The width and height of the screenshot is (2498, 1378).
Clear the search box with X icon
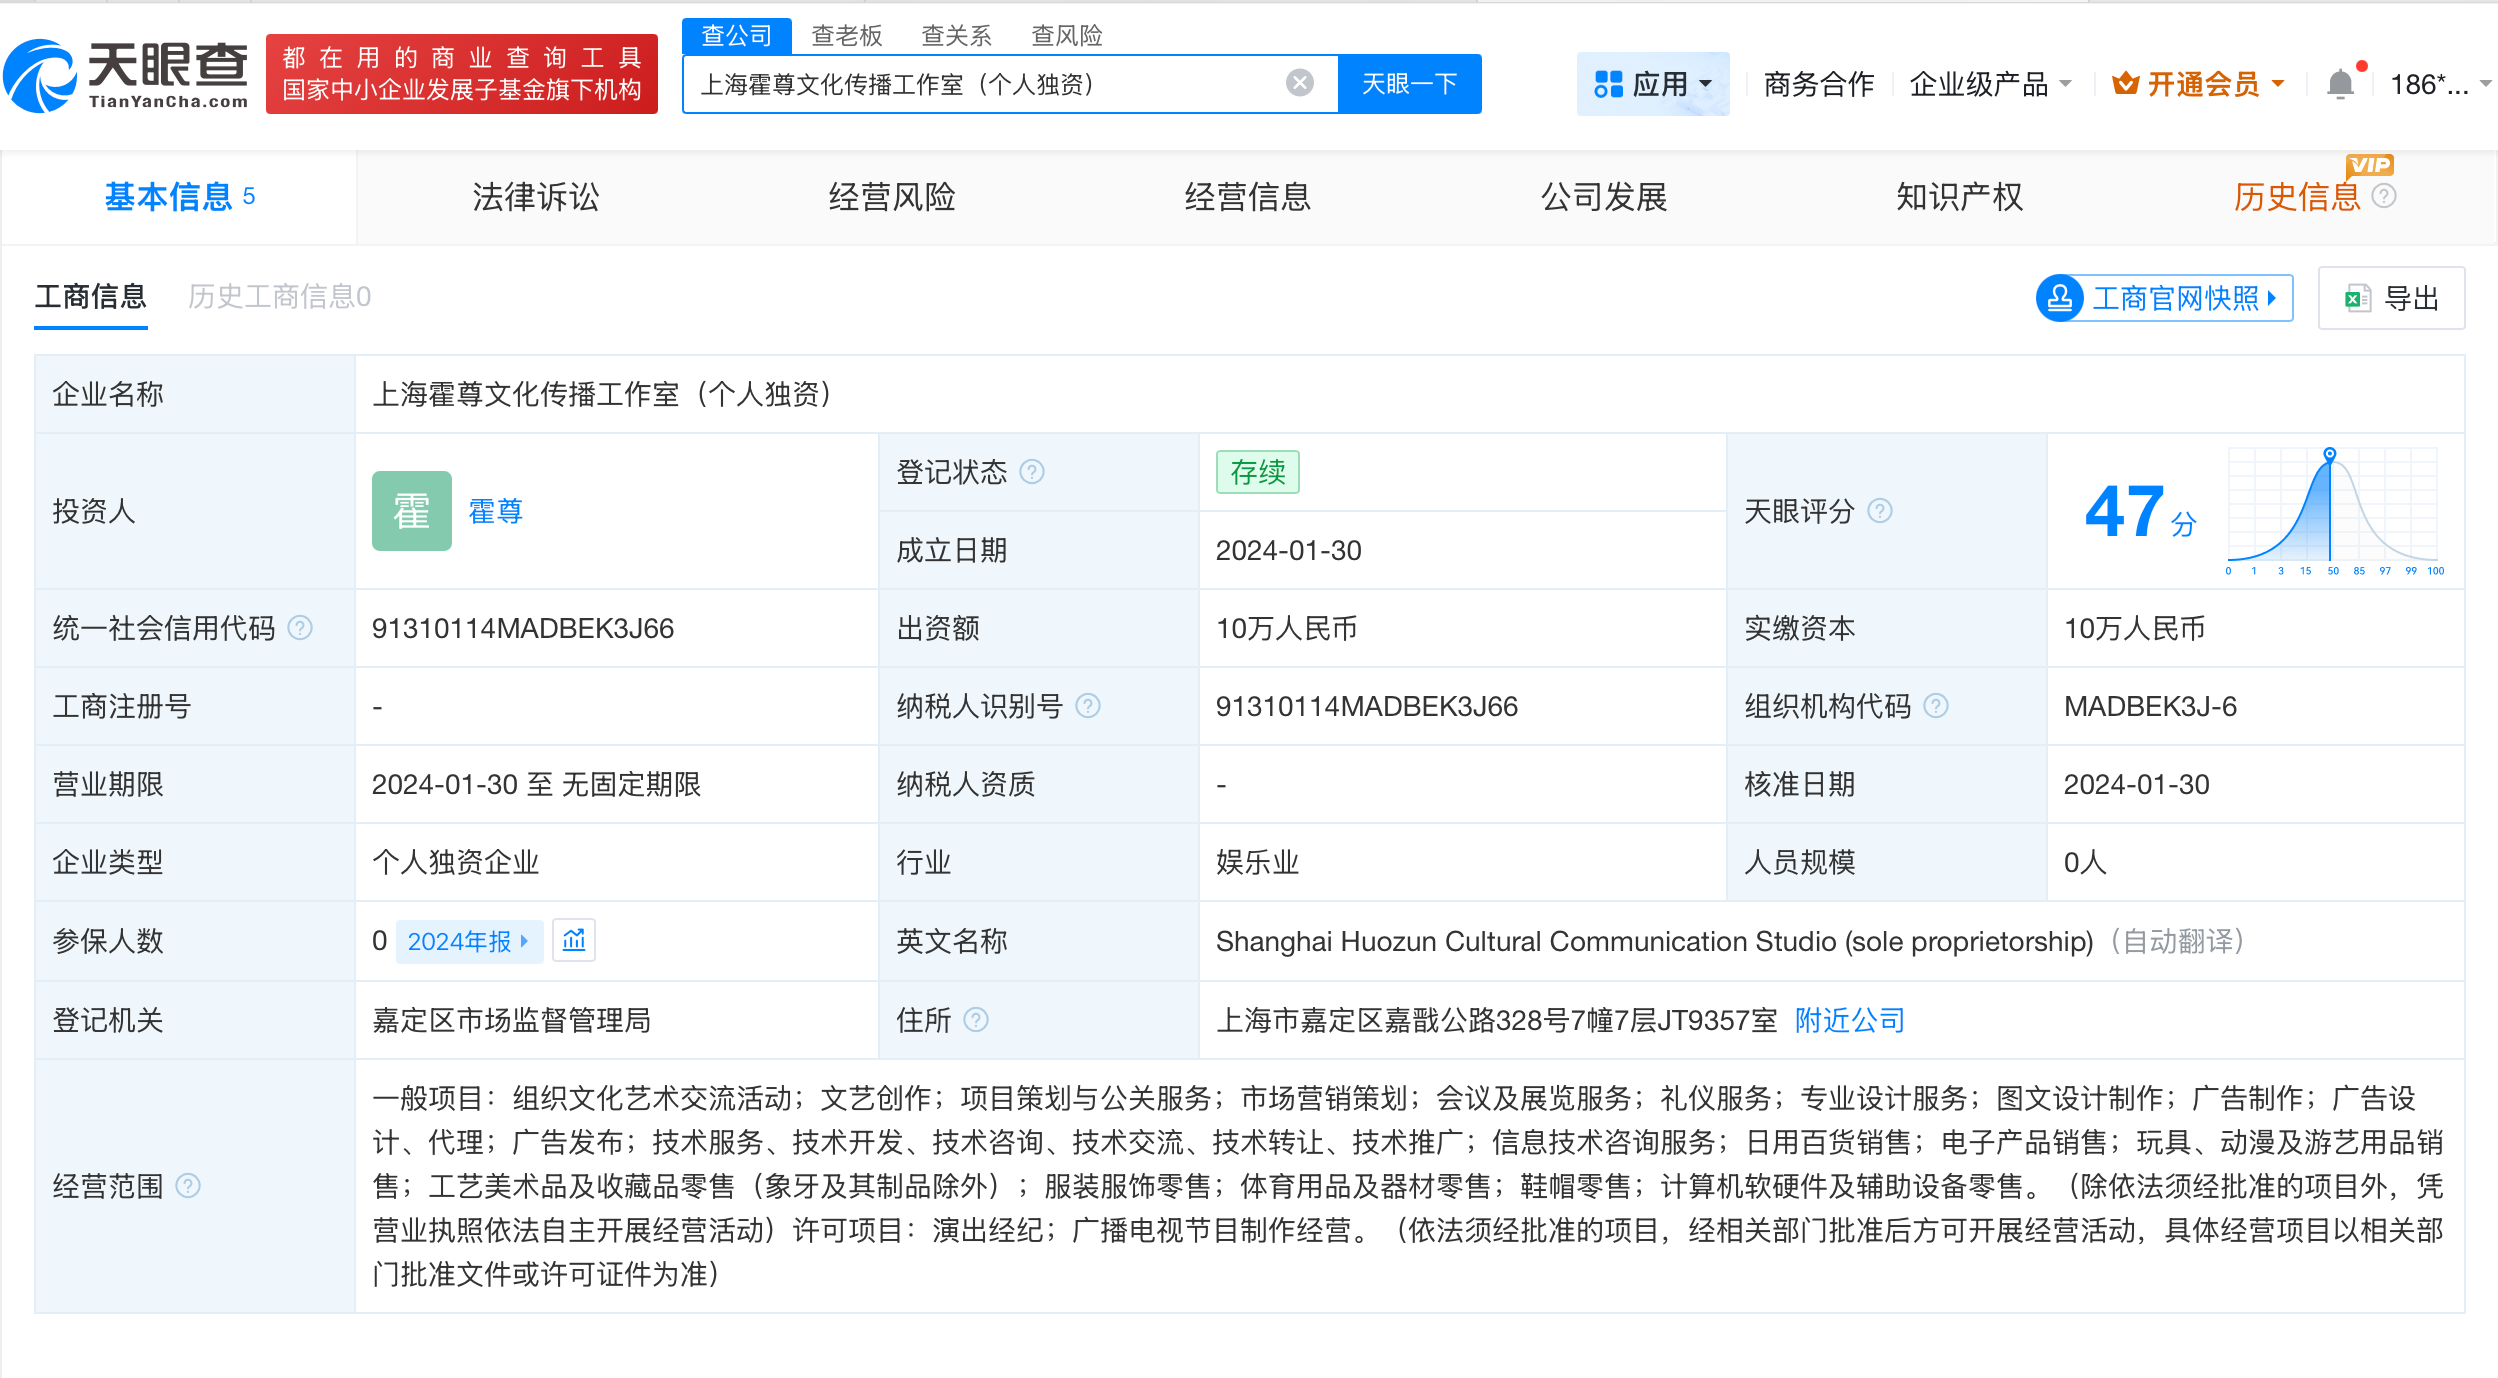click(1299, 83)
